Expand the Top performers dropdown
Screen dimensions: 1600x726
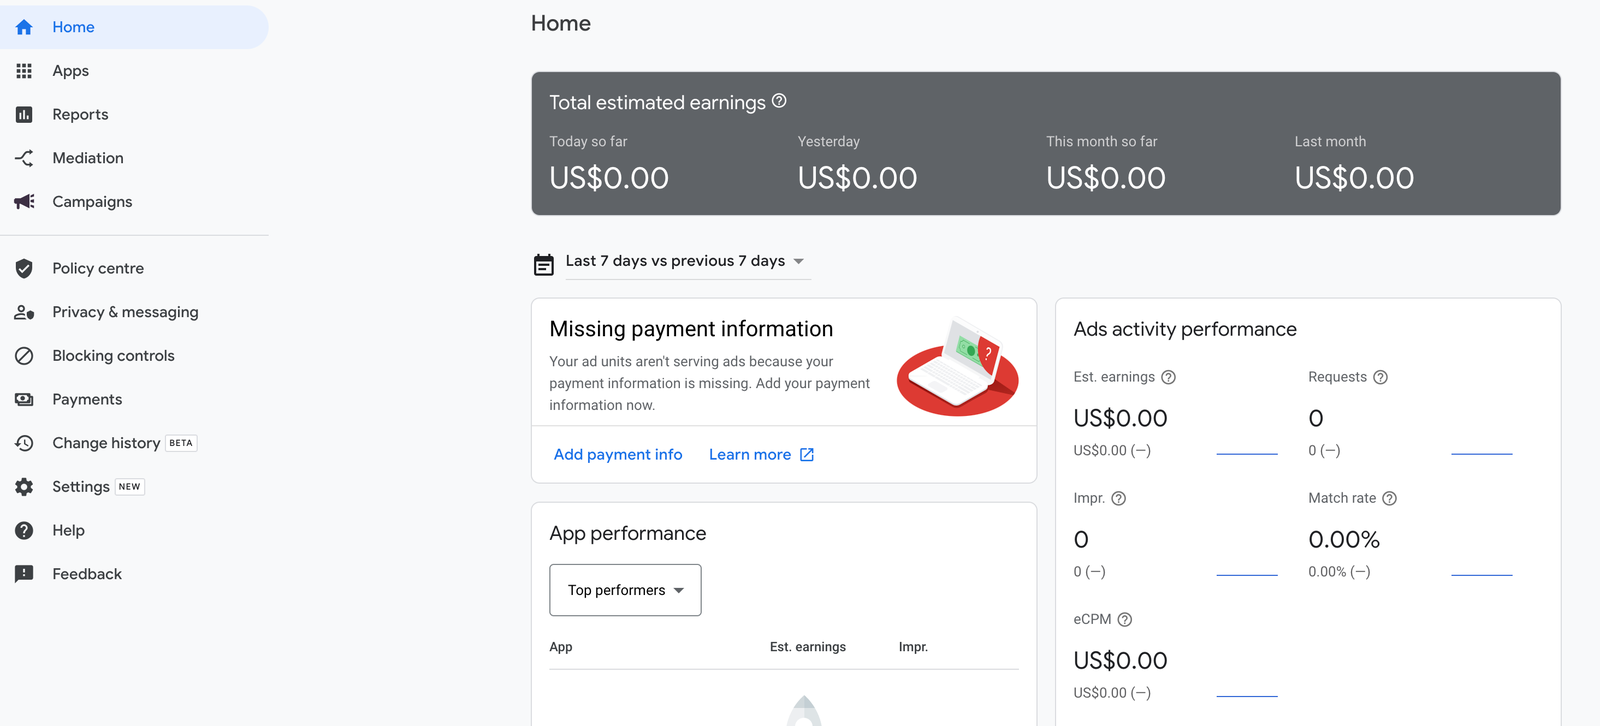coord(625,590)
